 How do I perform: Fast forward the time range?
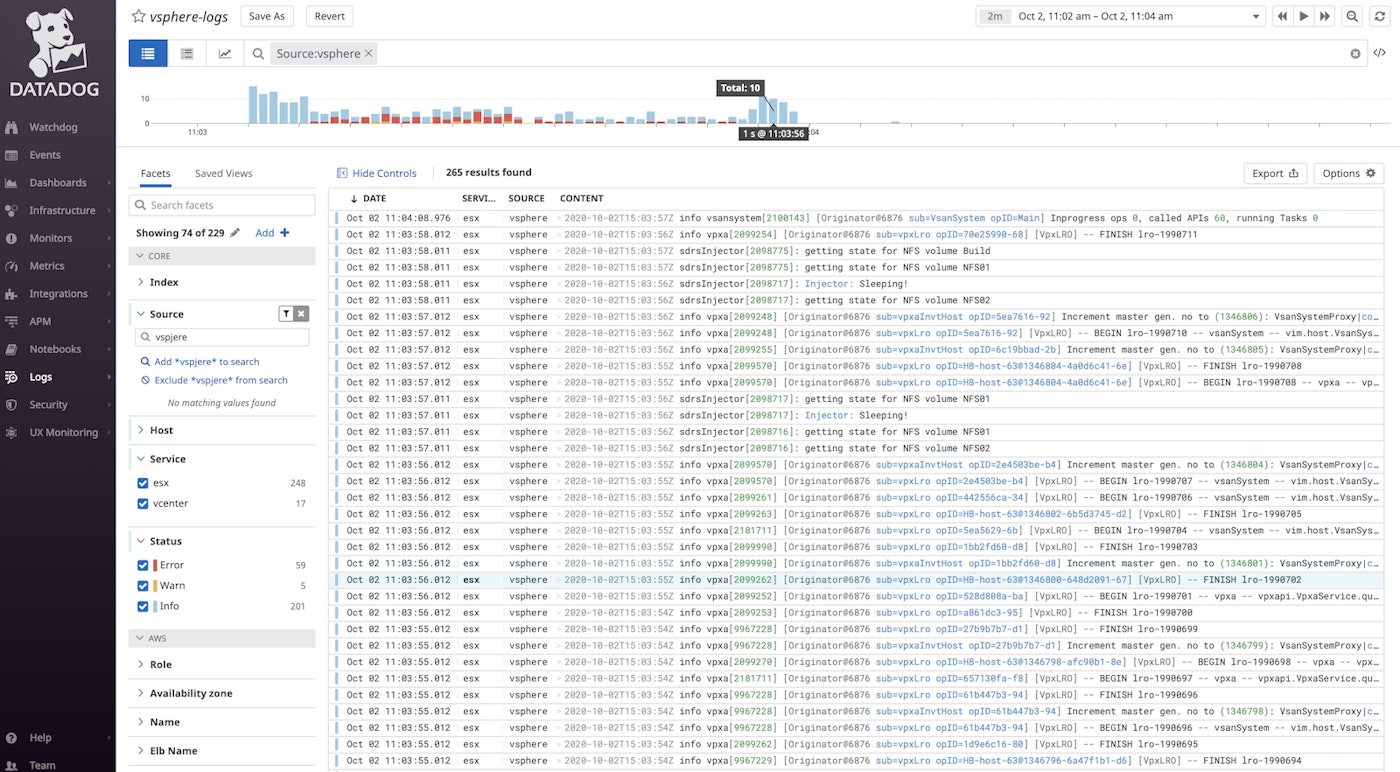[x=1325, y=16]
